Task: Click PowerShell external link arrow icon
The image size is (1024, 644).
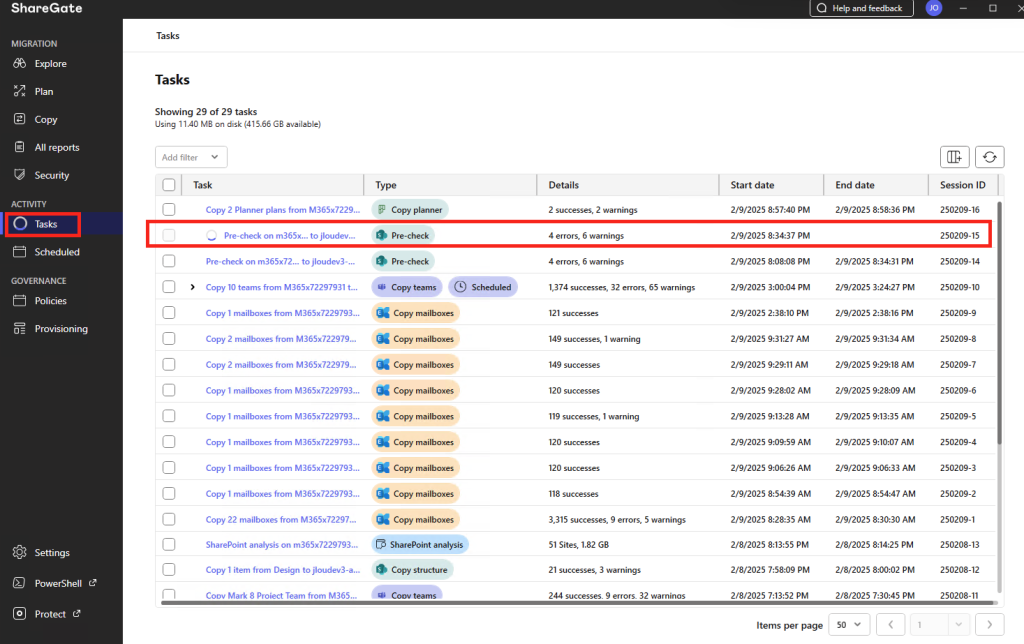Action: pyautogui.click(x=93, y=583)
